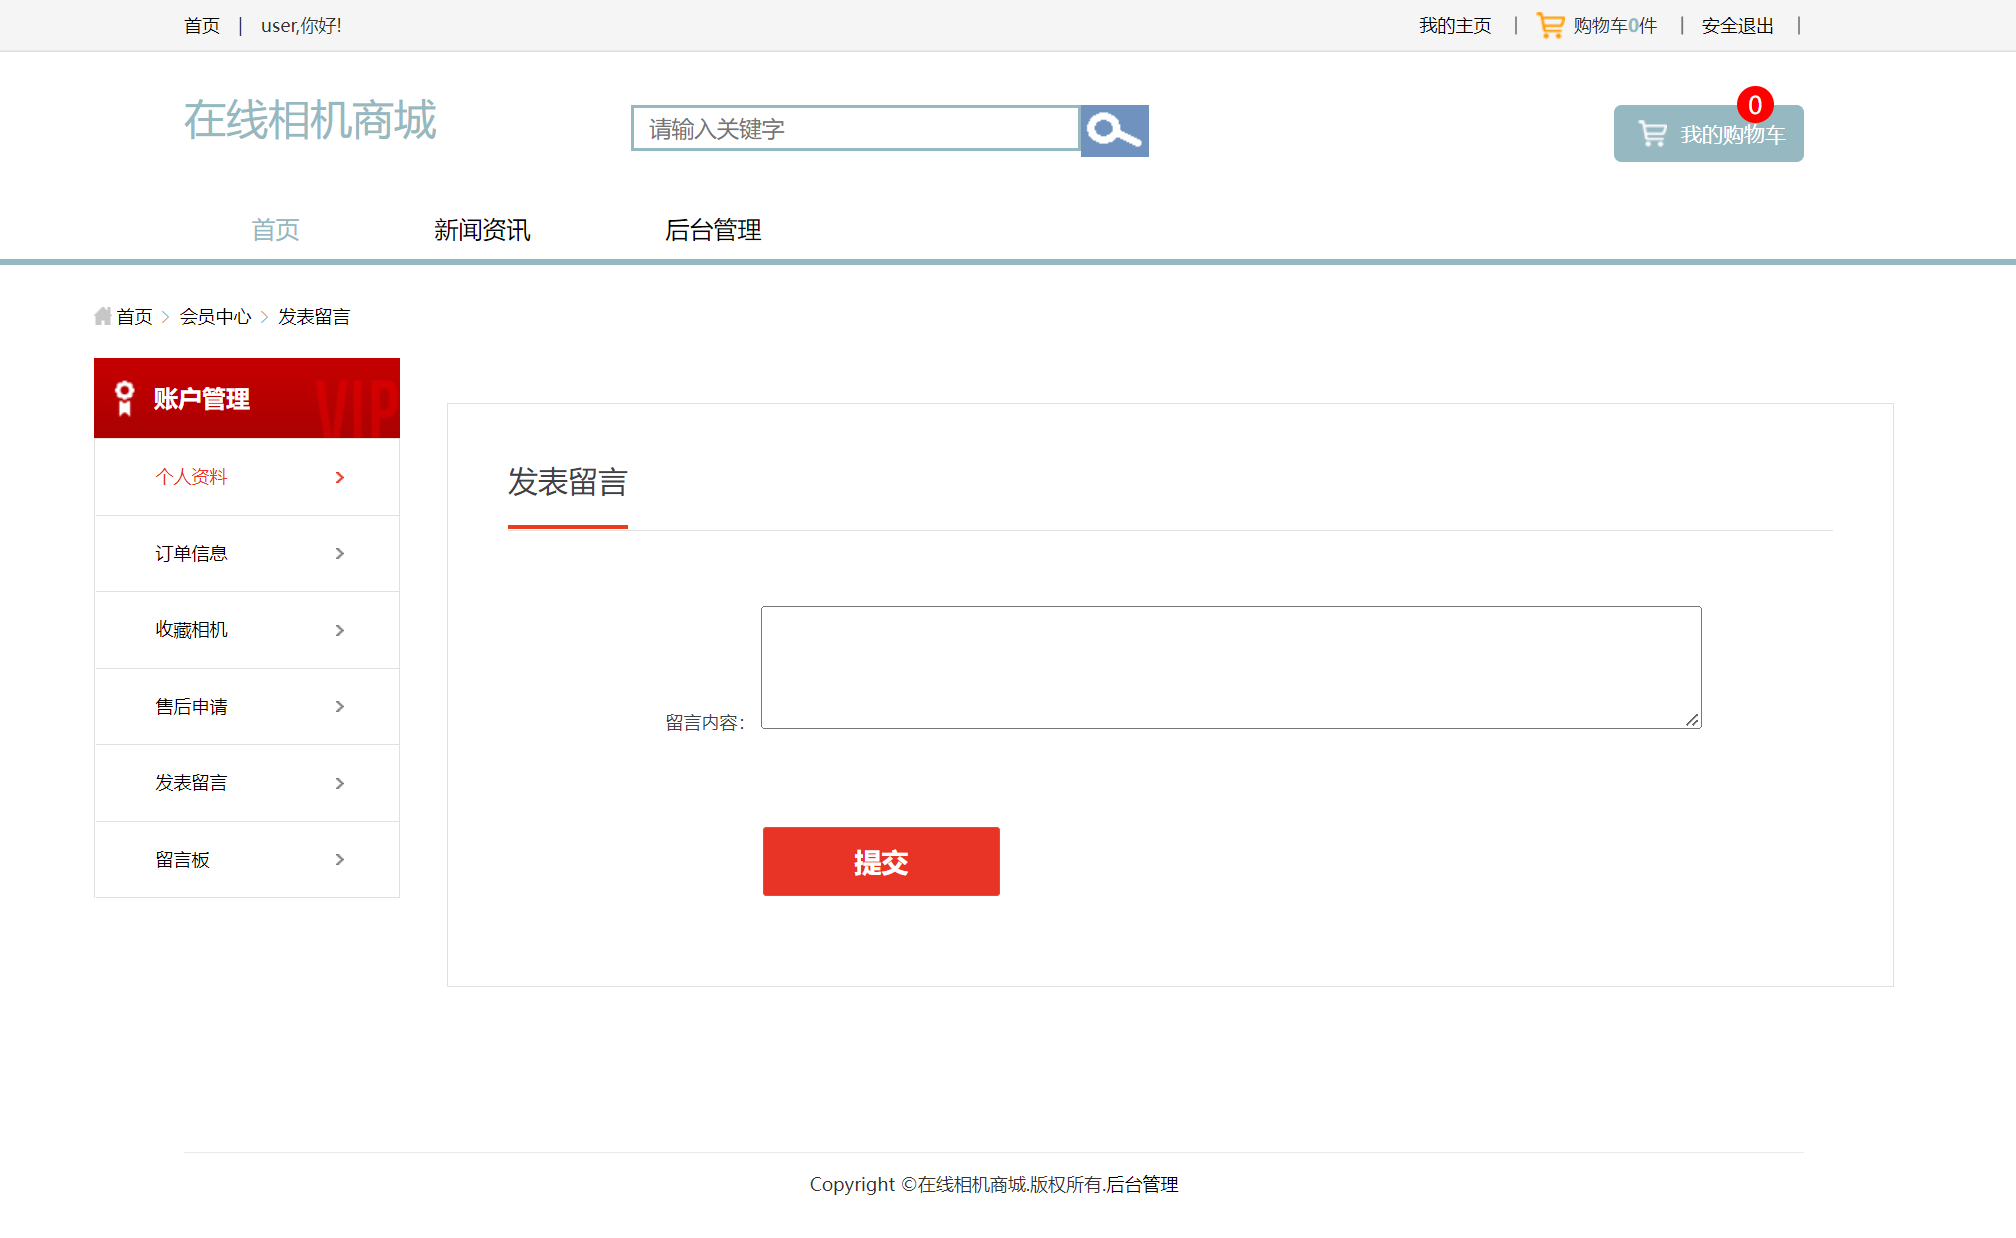
Task: Expand 订单信息 via its chevron arrow
Action: click(x=339, y=553)
